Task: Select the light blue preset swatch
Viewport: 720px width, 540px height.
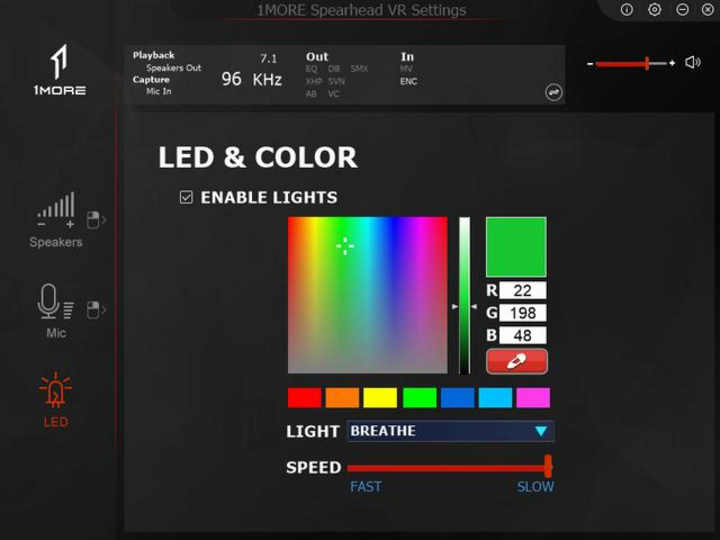Action: pyautogui.click(x=495, y=398)
